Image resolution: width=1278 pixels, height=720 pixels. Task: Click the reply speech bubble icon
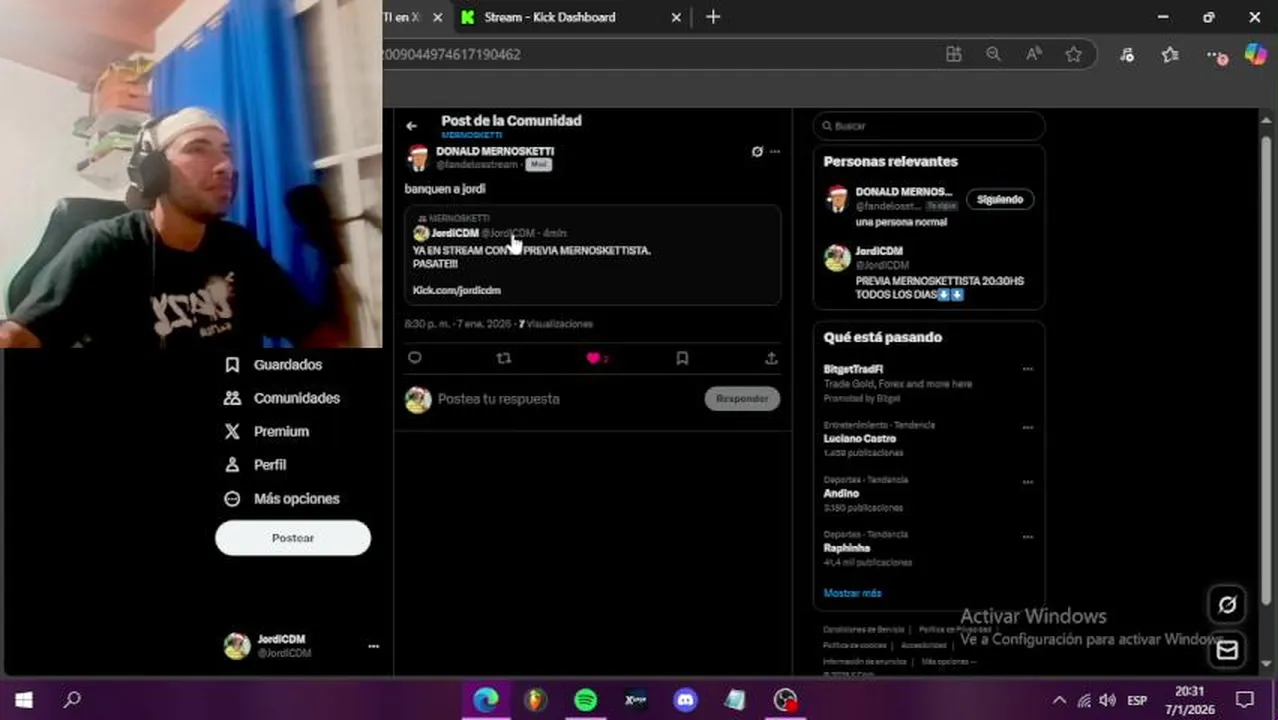415,358
